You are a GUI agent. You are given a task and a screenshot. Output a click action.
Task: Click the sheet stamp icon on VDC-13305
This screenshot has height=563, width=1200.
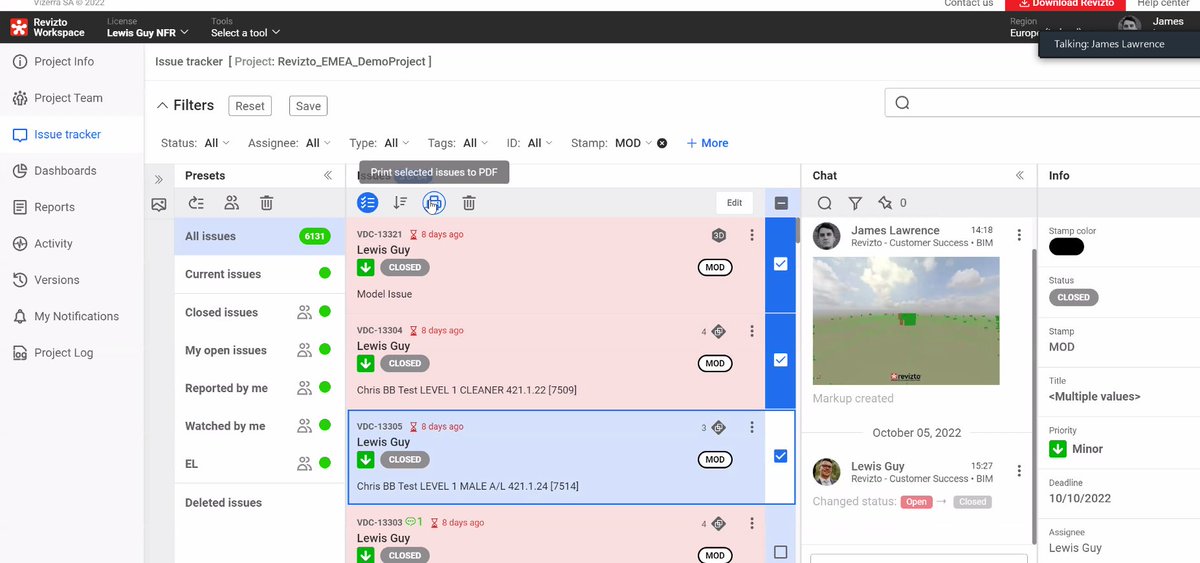tap(718, 427)
